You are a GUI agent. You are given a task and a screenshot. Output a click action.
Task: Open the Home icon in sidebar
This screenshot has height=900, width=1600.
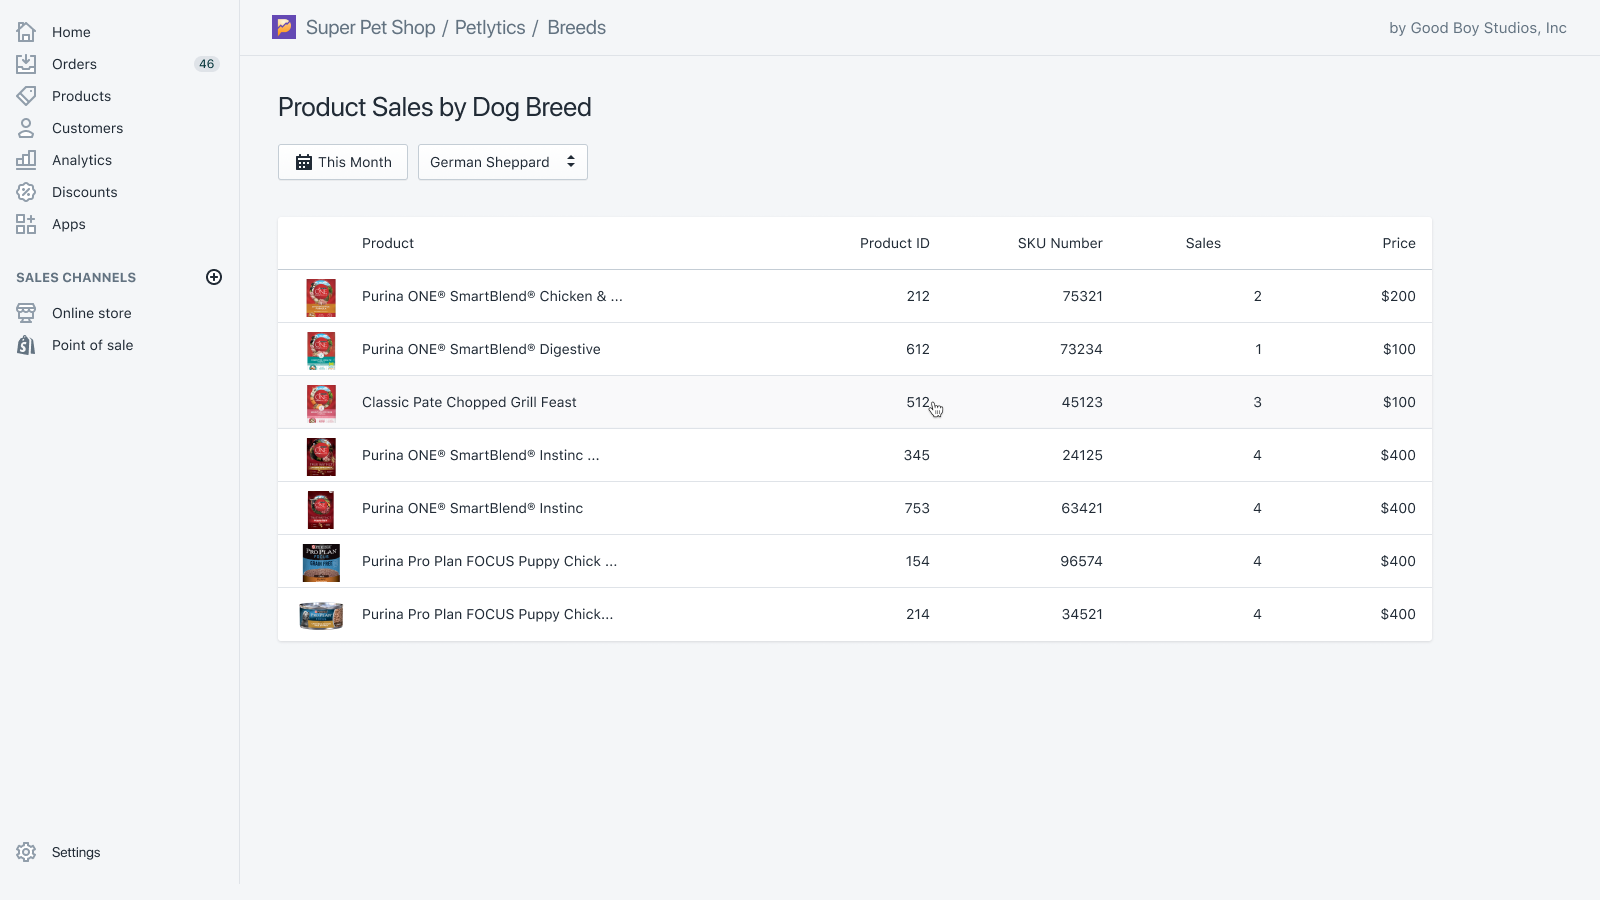26,31
